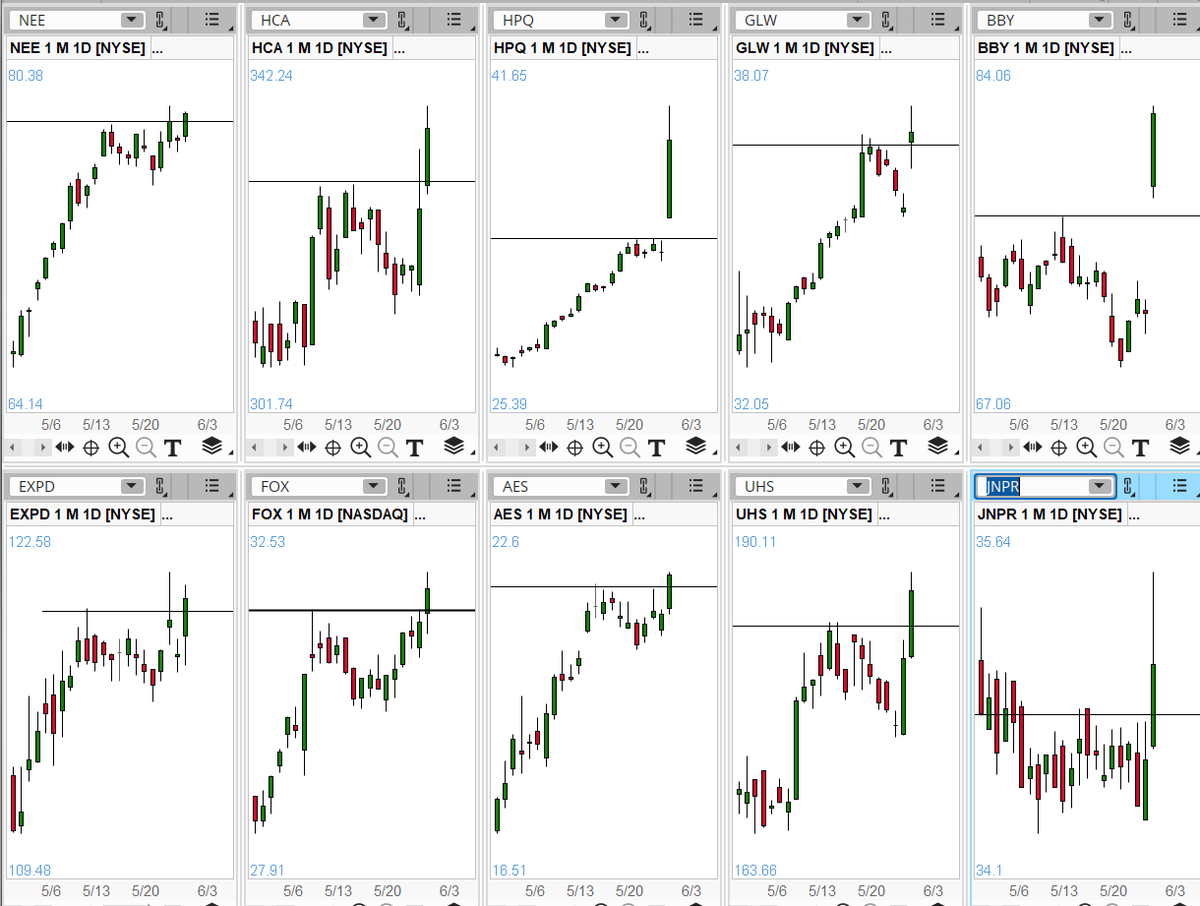Zoom in on the HPQ chart
Screen dimensions: 1200x906
pos(602,447)
